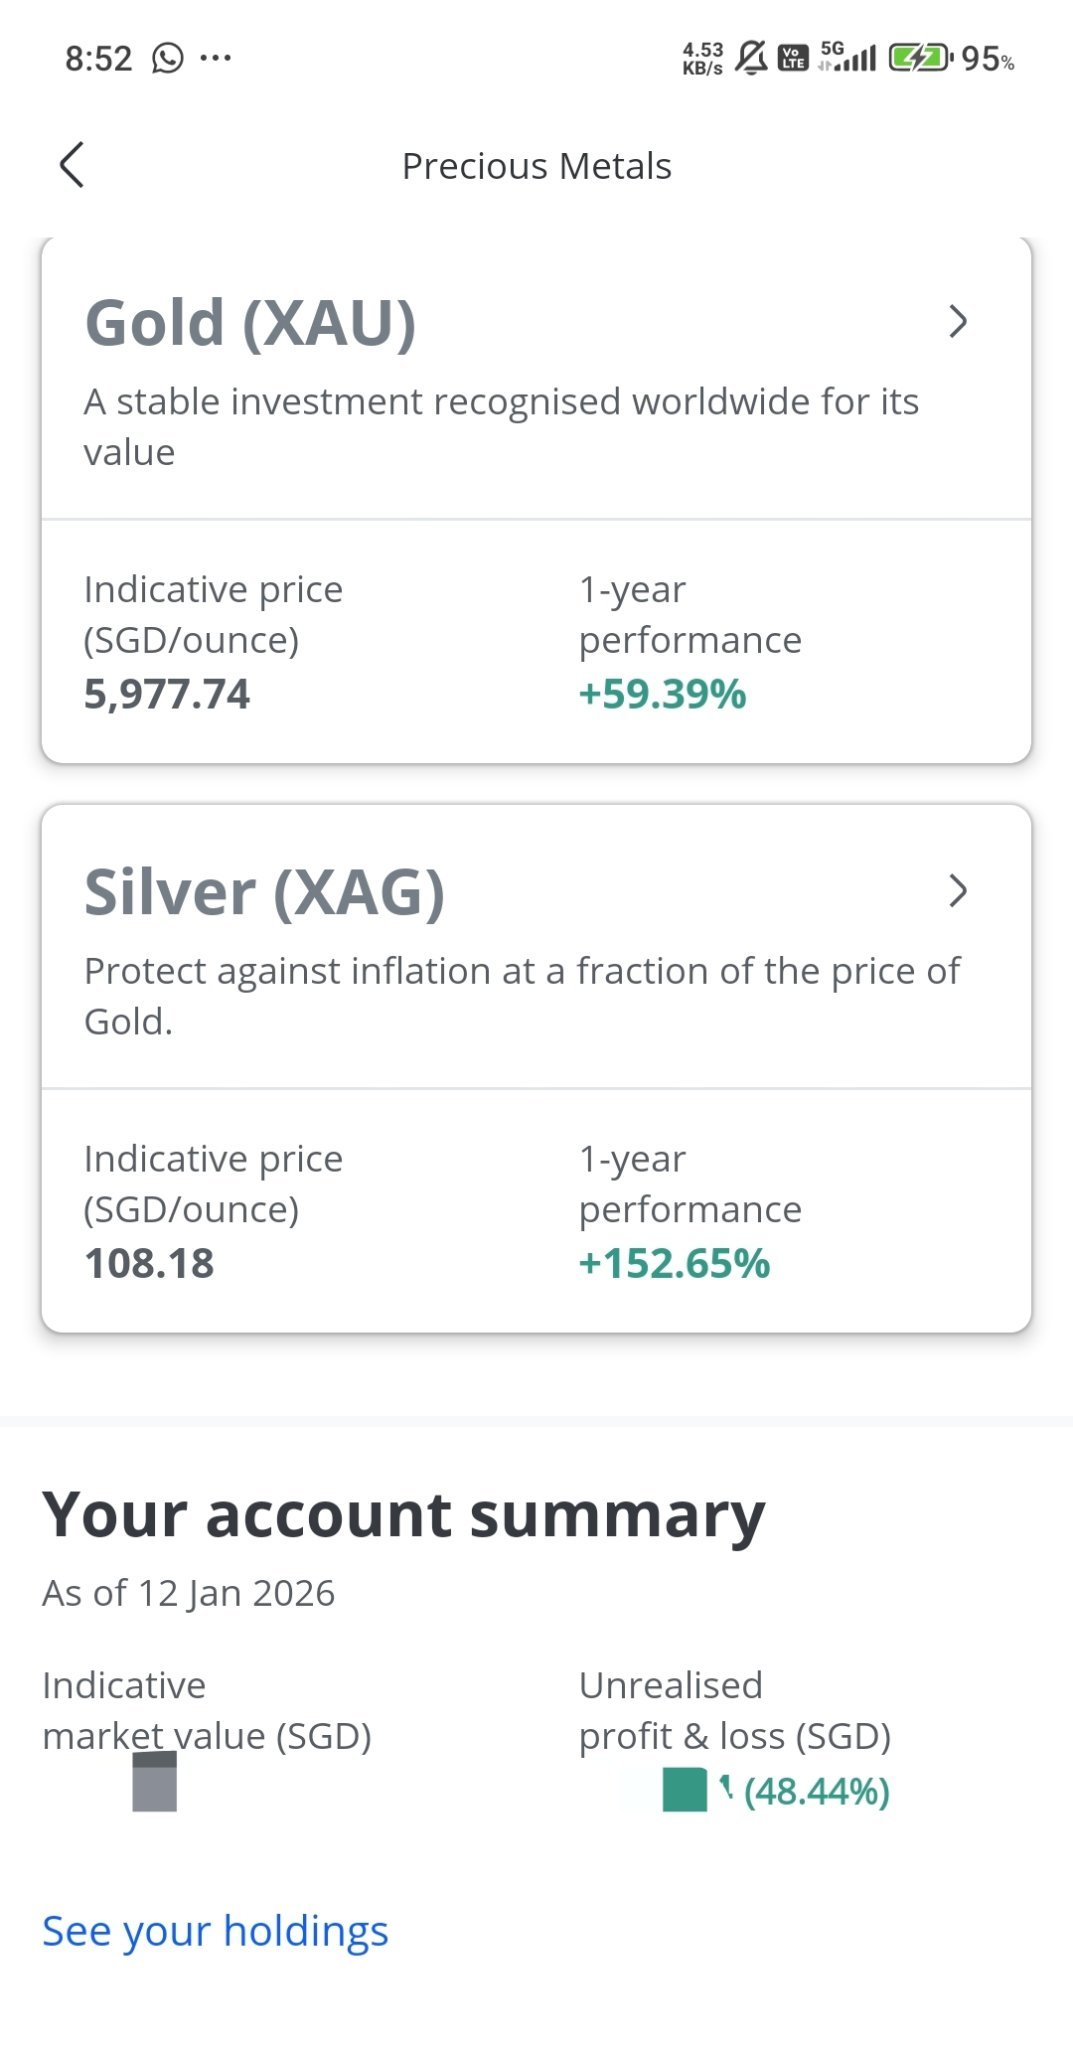The image size is (1073, 2049).
Task: Follow the See your holdings link
Action: tap(215, 1930)
